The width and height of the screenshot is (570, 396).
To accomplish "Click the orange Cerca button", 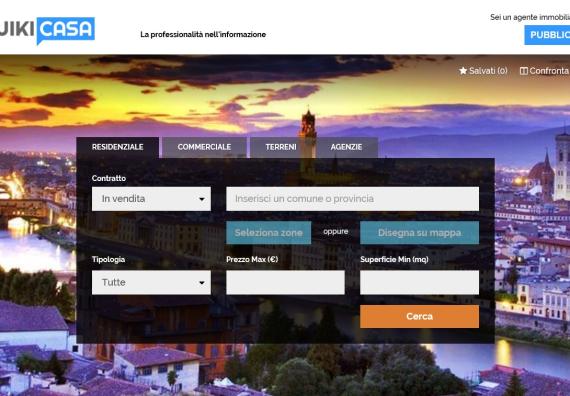I will (420, 316).
